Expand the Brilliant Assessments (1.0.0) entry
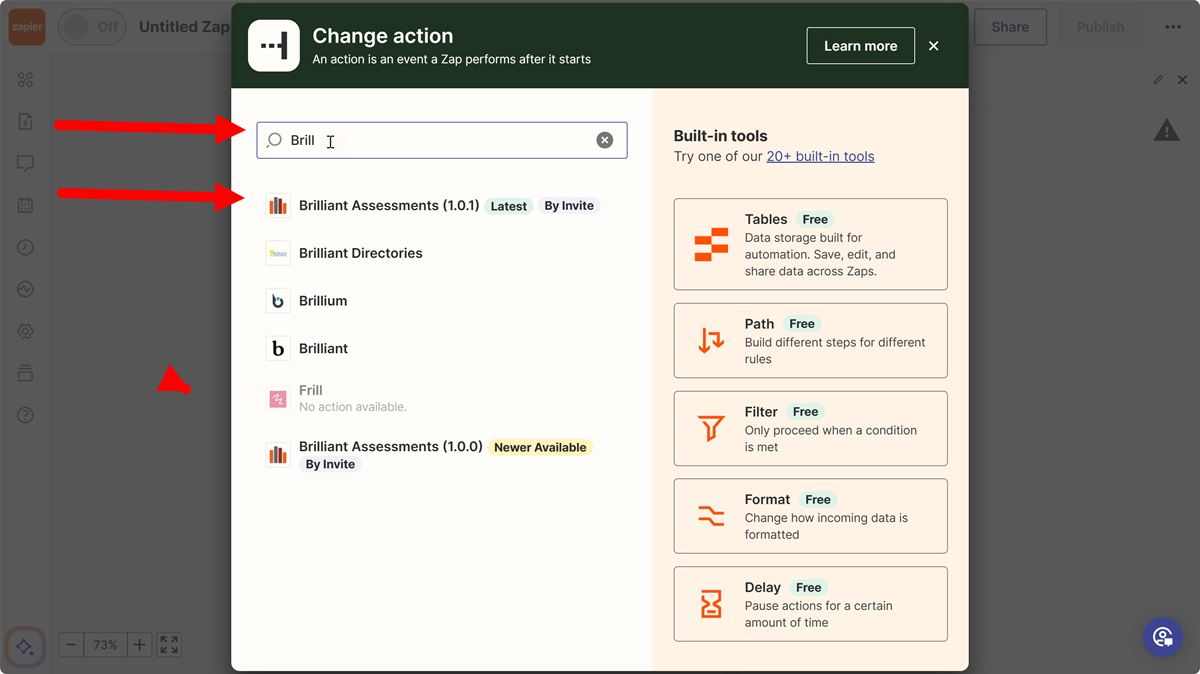Viewport: 1200px width, 674px height. [x=390, y=446]
